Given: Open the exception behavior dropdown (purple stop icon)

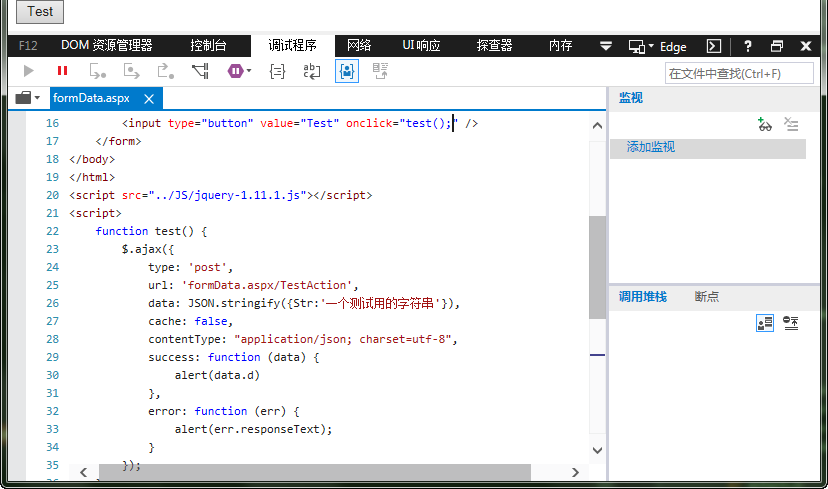Looking at the screenshot, I should pyautogui.click(x=239, y=71).
